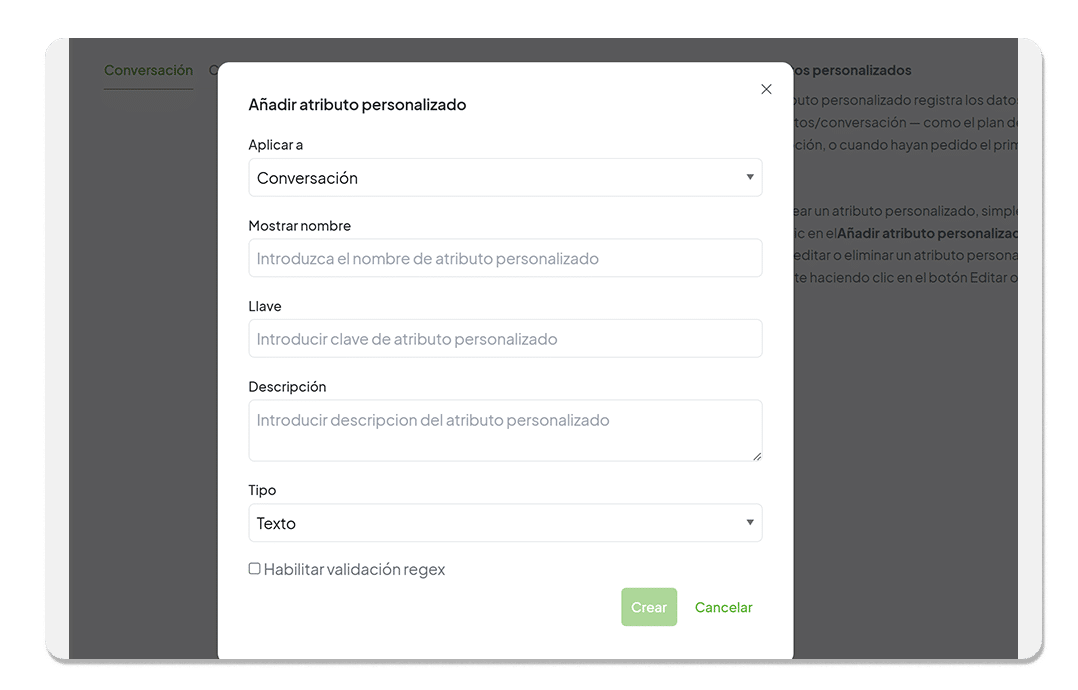
Task: Focus the Descripción text area
Action: coord(505,430)
